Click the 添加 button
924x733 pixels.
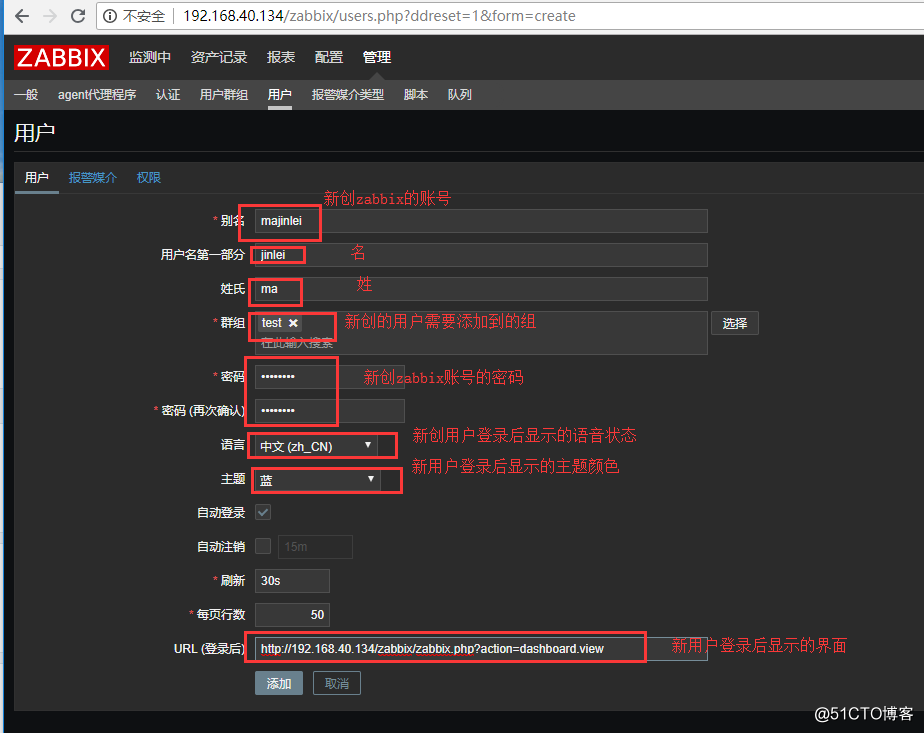pos(279,683)
